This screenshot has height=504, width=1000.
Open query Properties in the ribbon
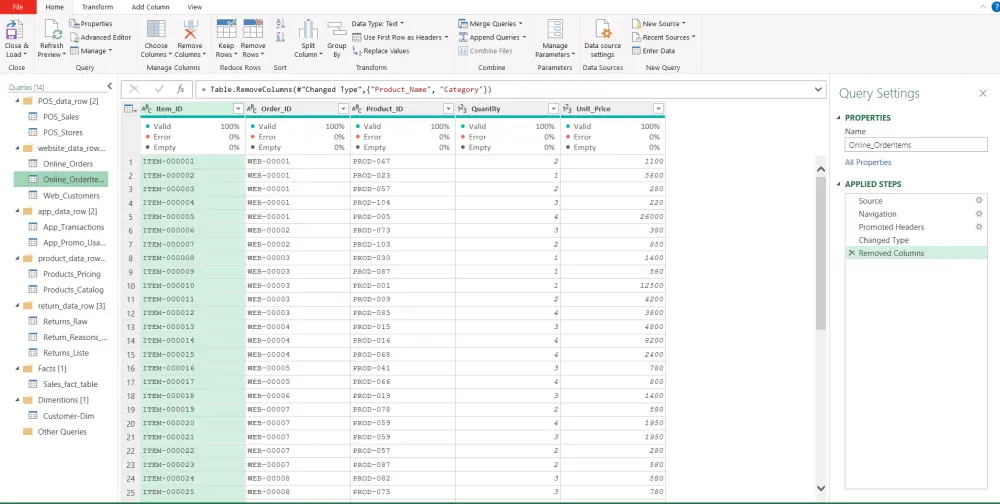click(91, 24)
